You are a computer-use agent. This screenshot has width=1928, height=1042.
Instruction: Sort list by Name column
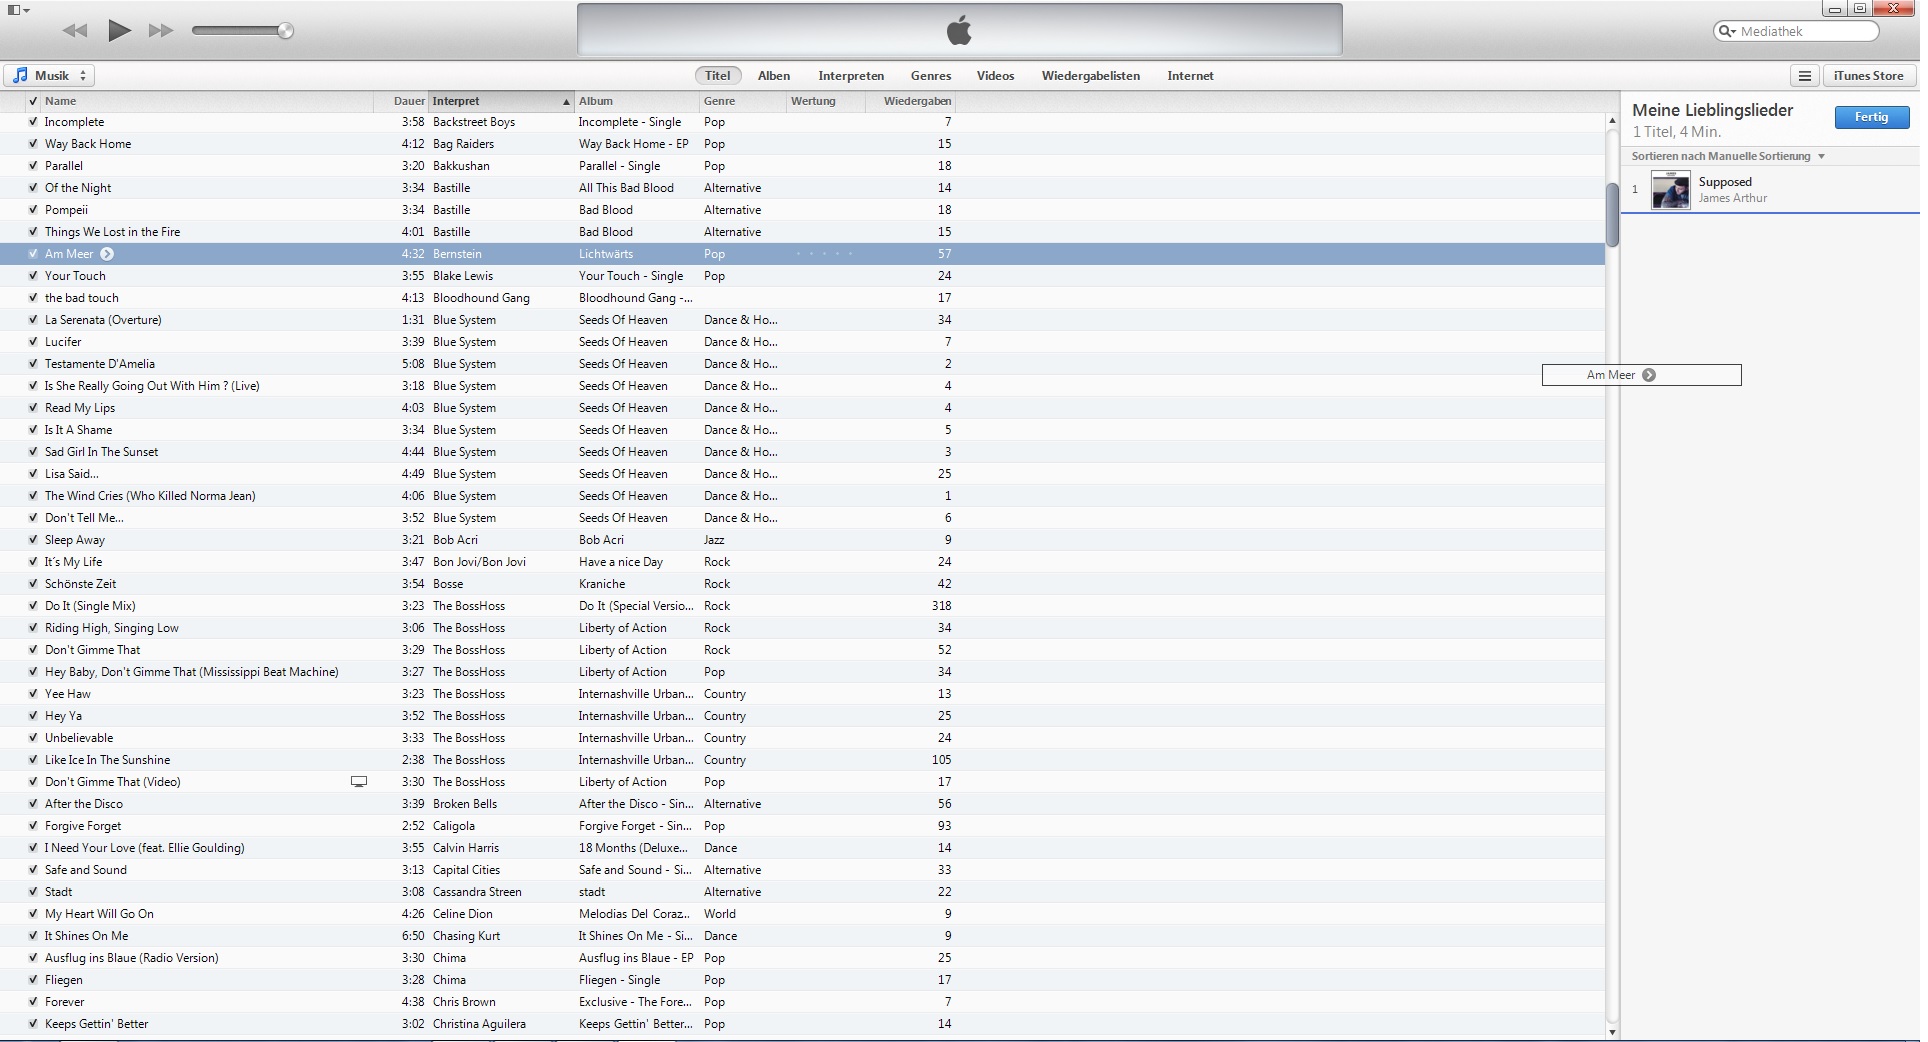pyautogui.click(x=207, y=101)
